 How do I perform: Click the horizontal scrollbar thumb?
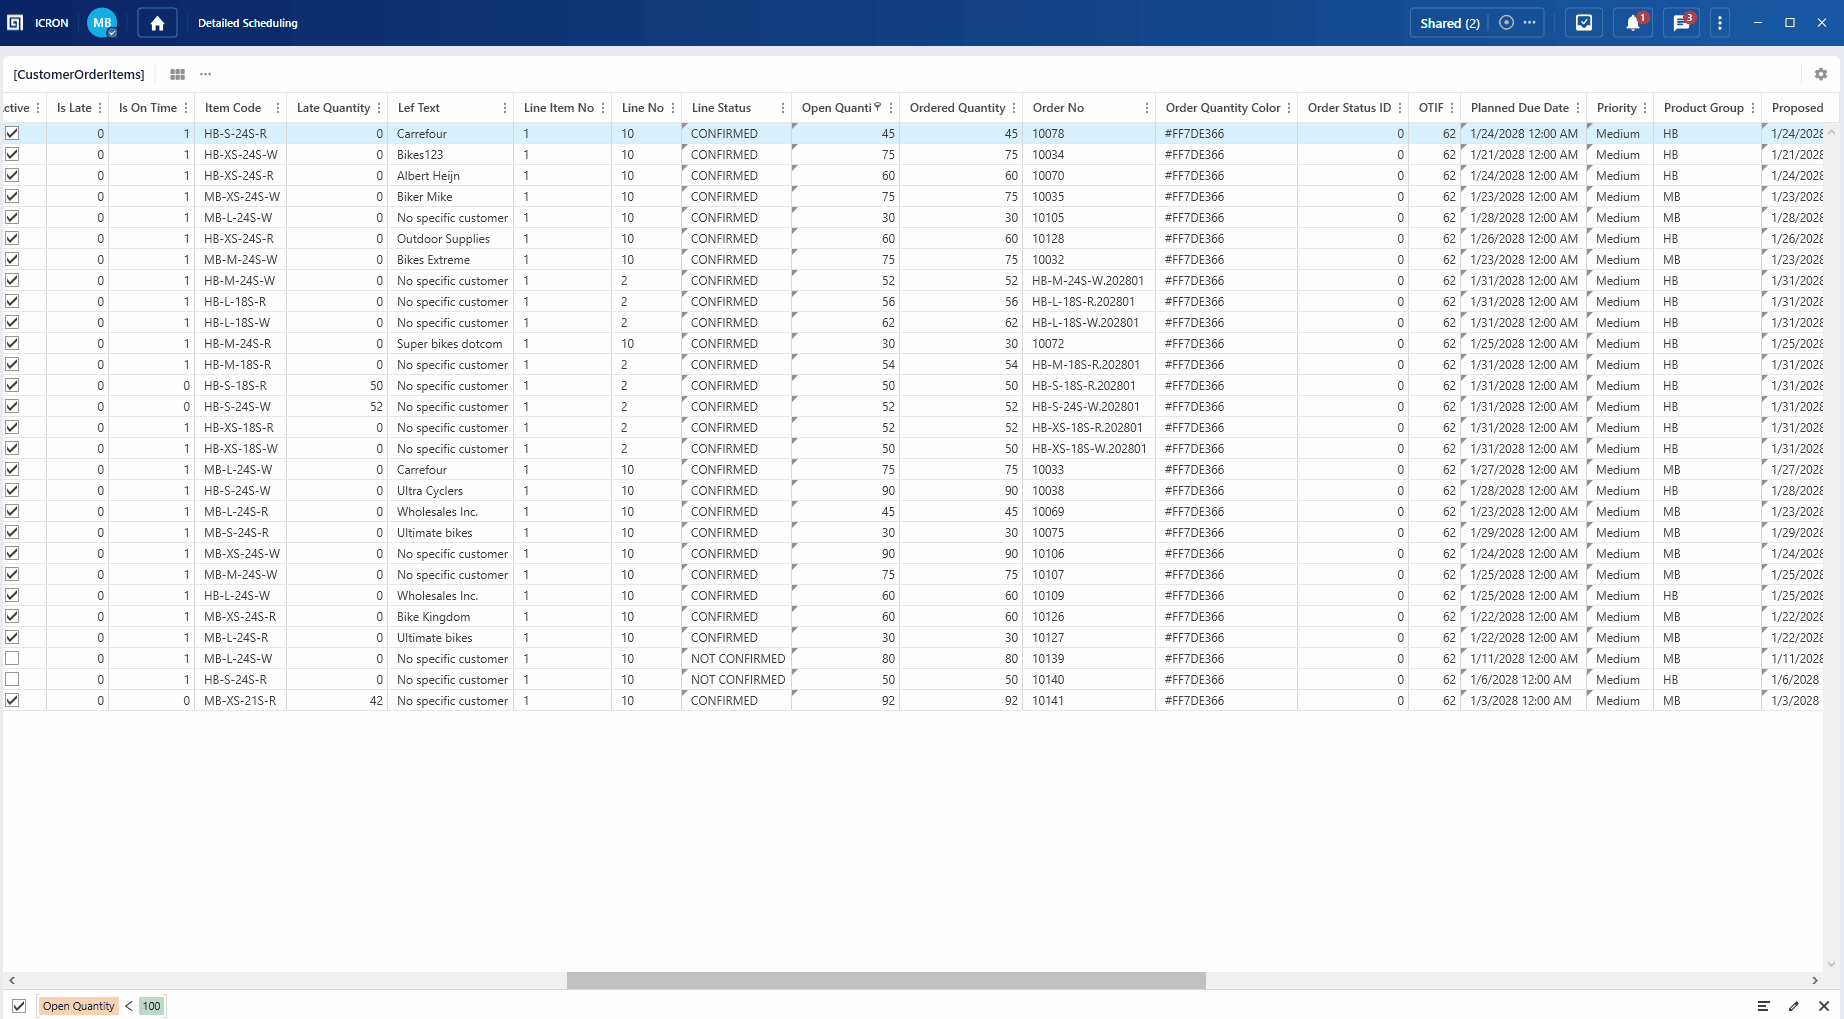click(x=886, y=980)
